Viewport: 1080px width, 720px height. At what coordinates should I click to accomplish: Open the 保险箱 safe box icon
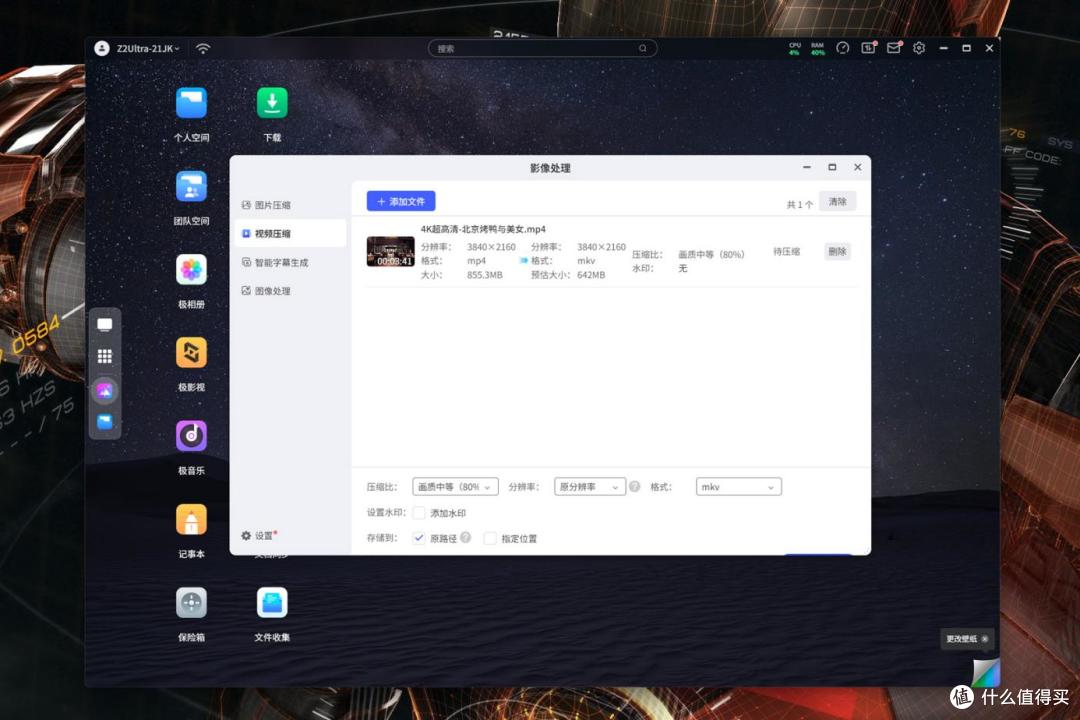(191, 604)
